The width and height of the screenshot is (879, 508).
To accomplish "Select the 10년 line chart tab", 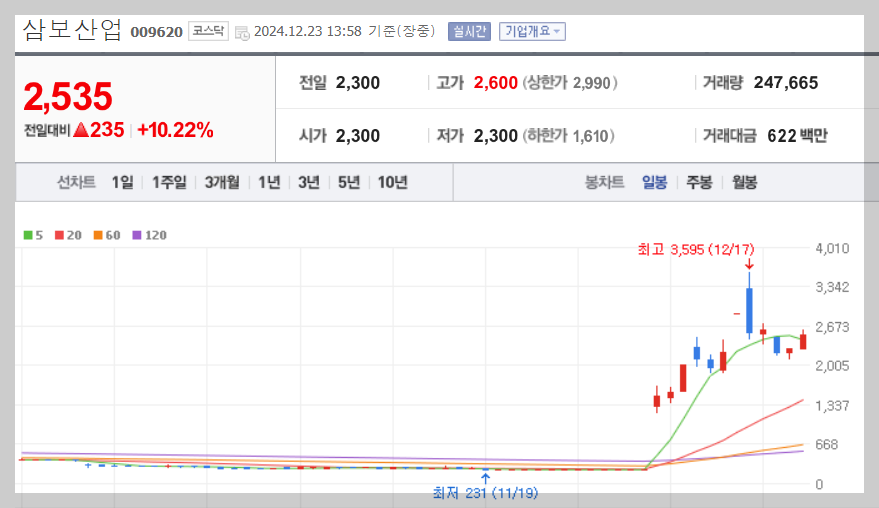I will [392, 182].
